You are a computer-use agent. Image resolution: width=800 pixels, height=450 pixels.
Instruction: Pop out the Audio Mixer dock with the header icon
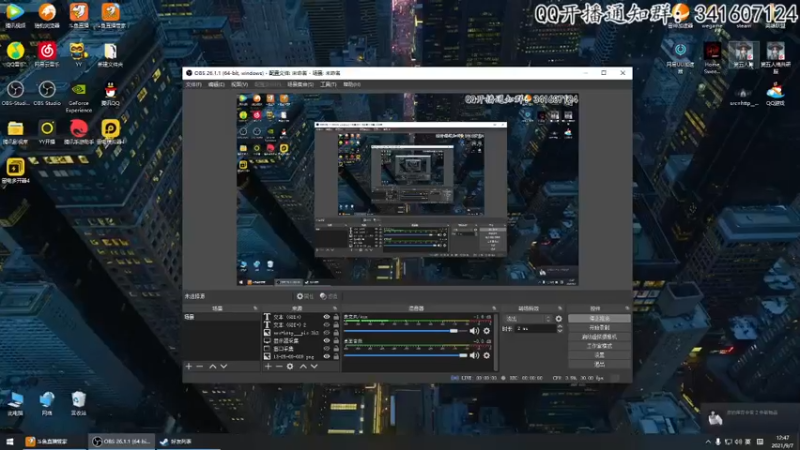click(x=494, y=308)
